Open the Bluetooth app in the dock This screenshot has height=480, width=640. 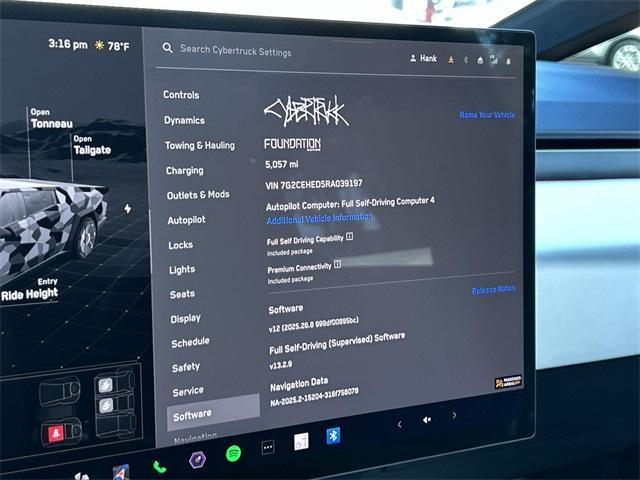[333, 435]
